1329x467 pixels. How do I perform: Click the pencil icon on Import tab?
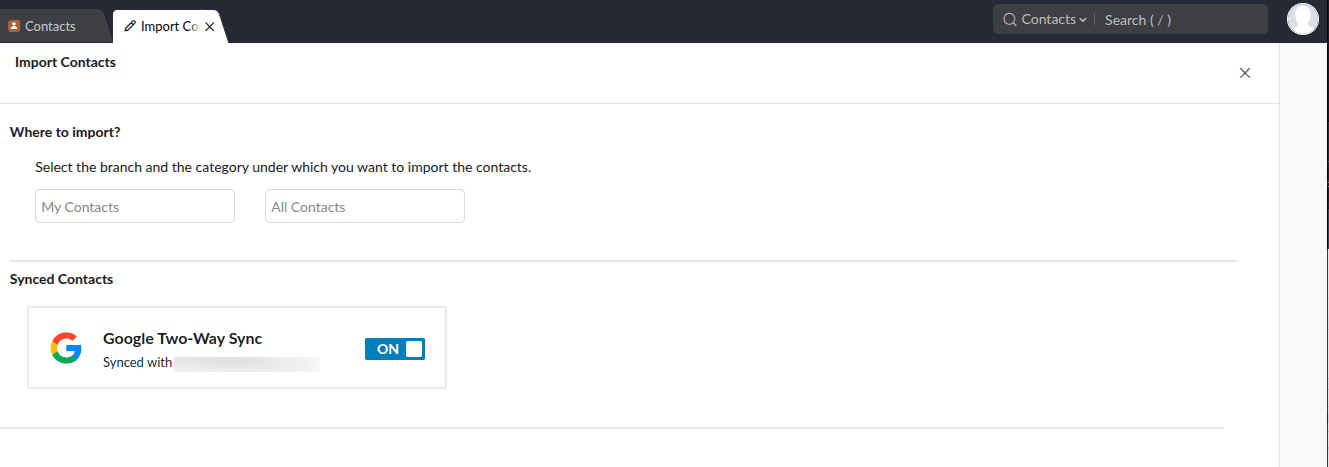(x=130, y=27)
